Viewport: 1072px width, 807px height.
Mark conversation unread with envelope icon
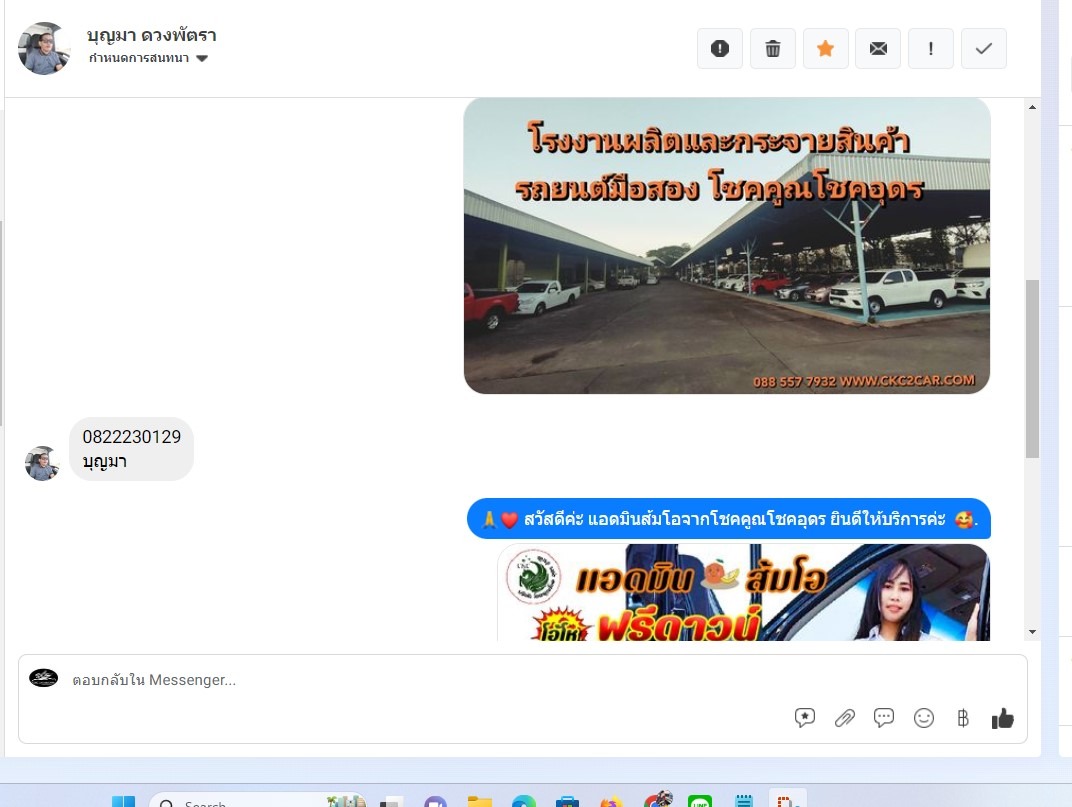[x=878, y=49]
